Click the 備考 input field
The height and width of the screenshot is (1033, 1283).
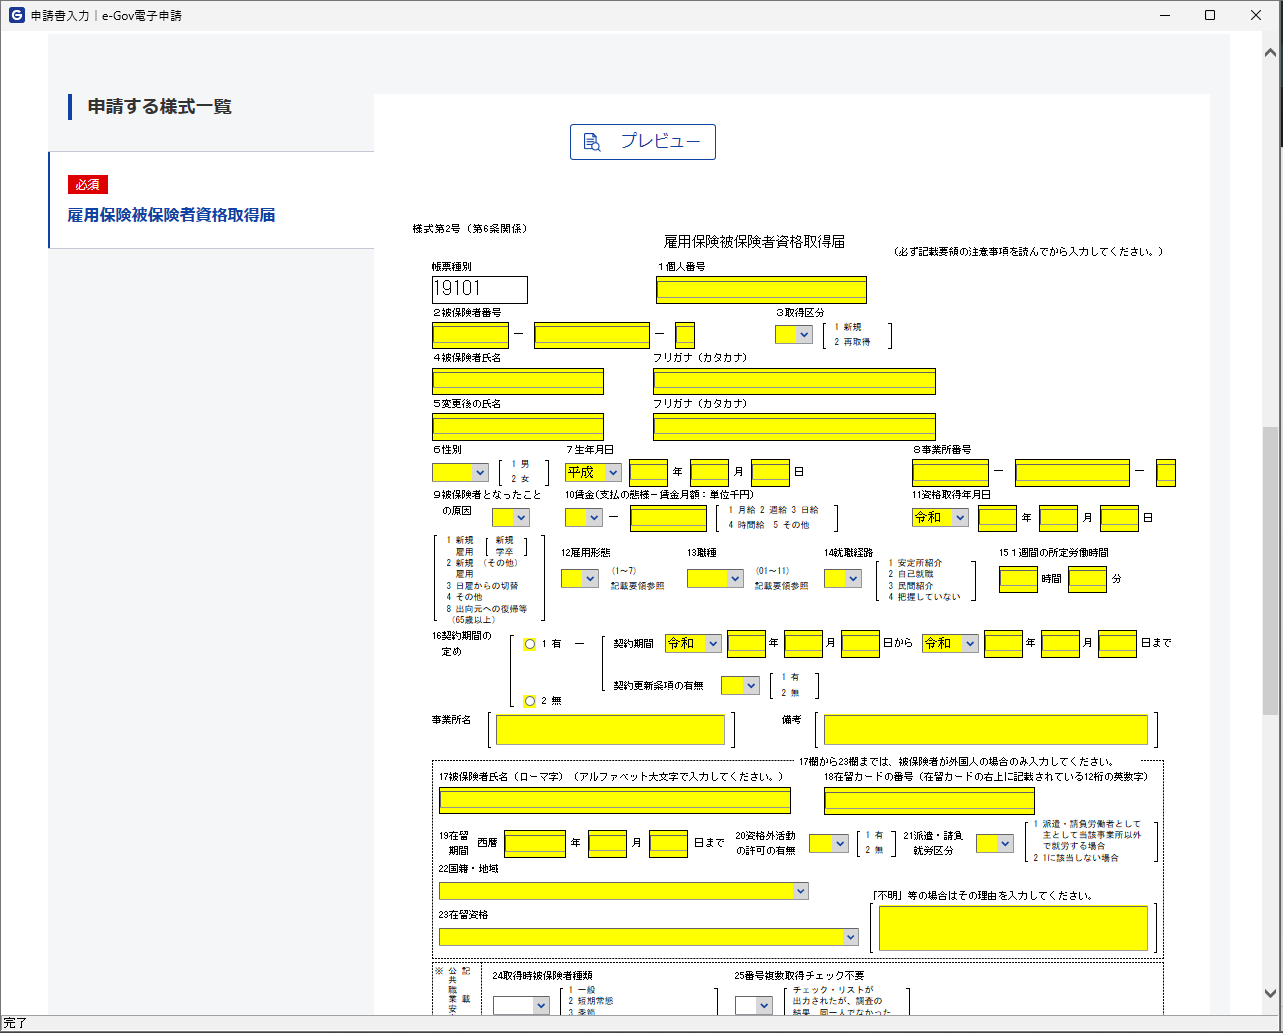pos(986,729)
